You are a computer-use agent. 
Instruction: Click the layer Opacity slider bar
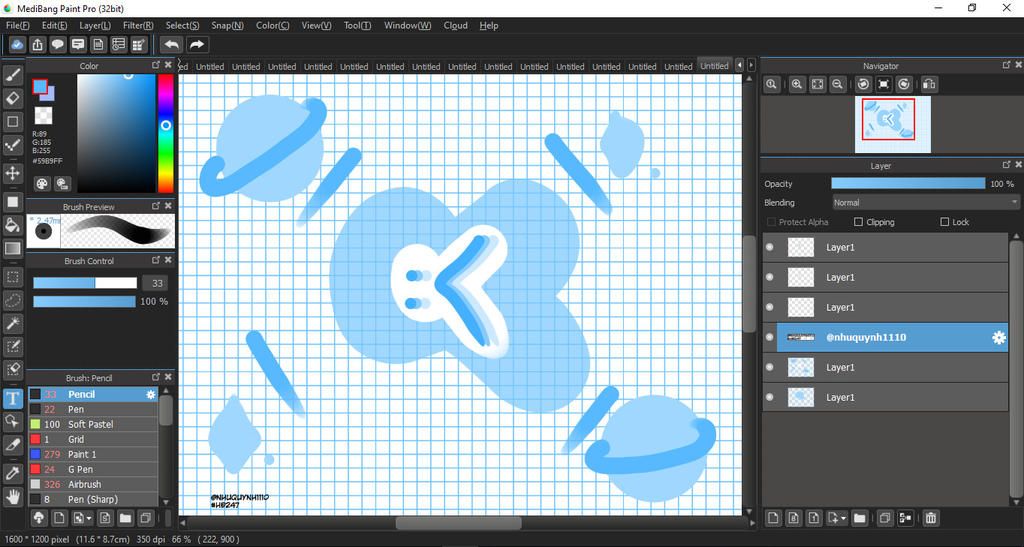(x=908, y=184)
